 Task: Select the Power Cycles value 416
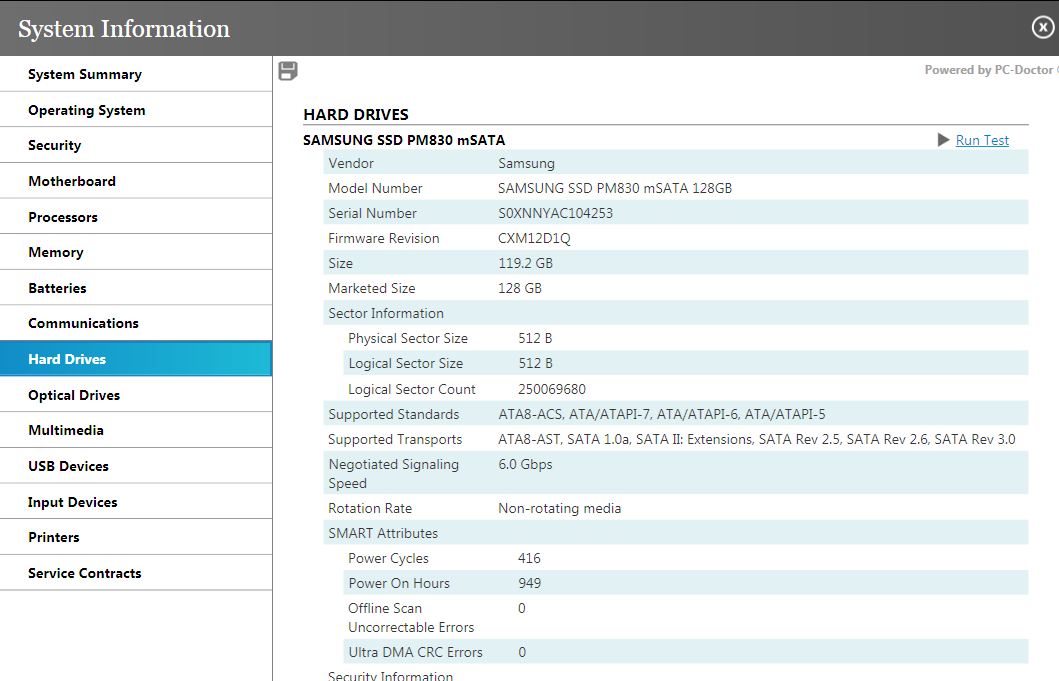pos(530,558)
